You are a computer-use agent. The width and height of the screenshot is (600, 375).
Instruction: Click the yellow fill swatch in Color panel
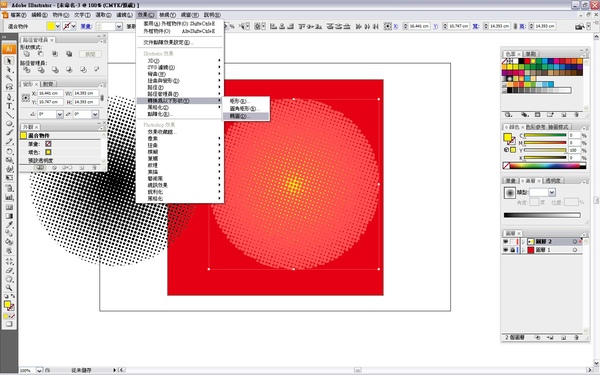[x=507, y=137]
